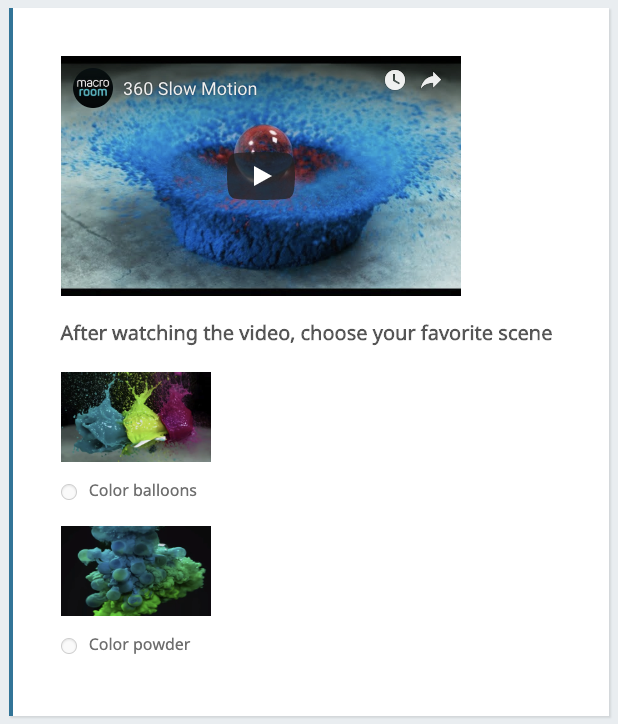Click the blue powder burst in the video preview

[273, 231]
